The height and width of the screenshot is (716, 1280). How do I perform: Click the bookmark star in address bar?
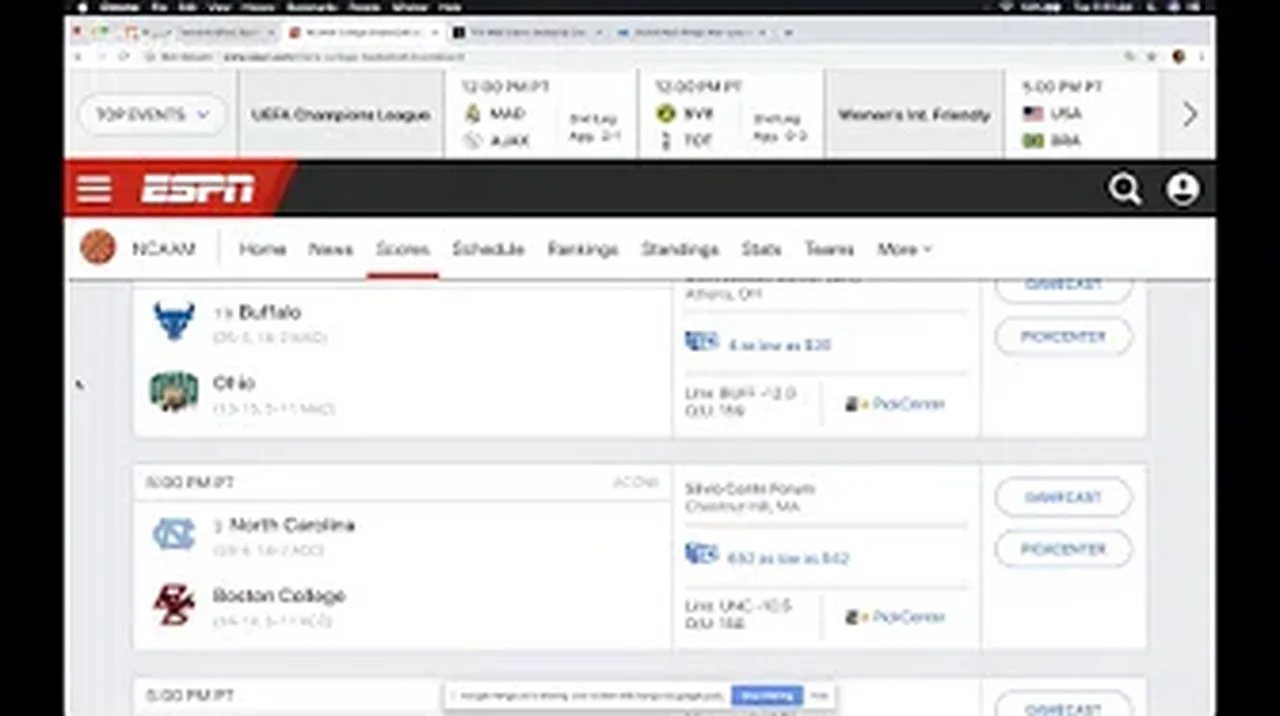coord(1151,57)
